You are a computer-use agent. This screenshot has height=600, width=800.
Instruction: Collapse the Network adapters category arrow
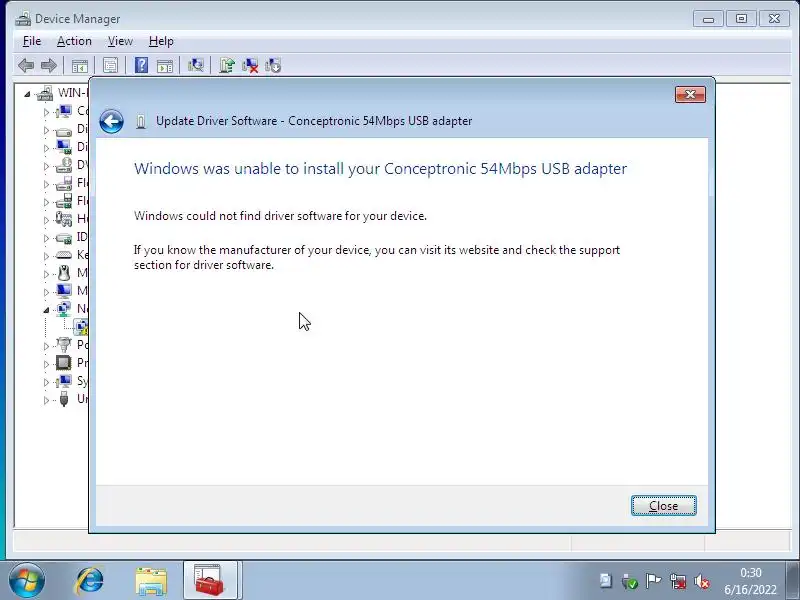coord(46,310)
